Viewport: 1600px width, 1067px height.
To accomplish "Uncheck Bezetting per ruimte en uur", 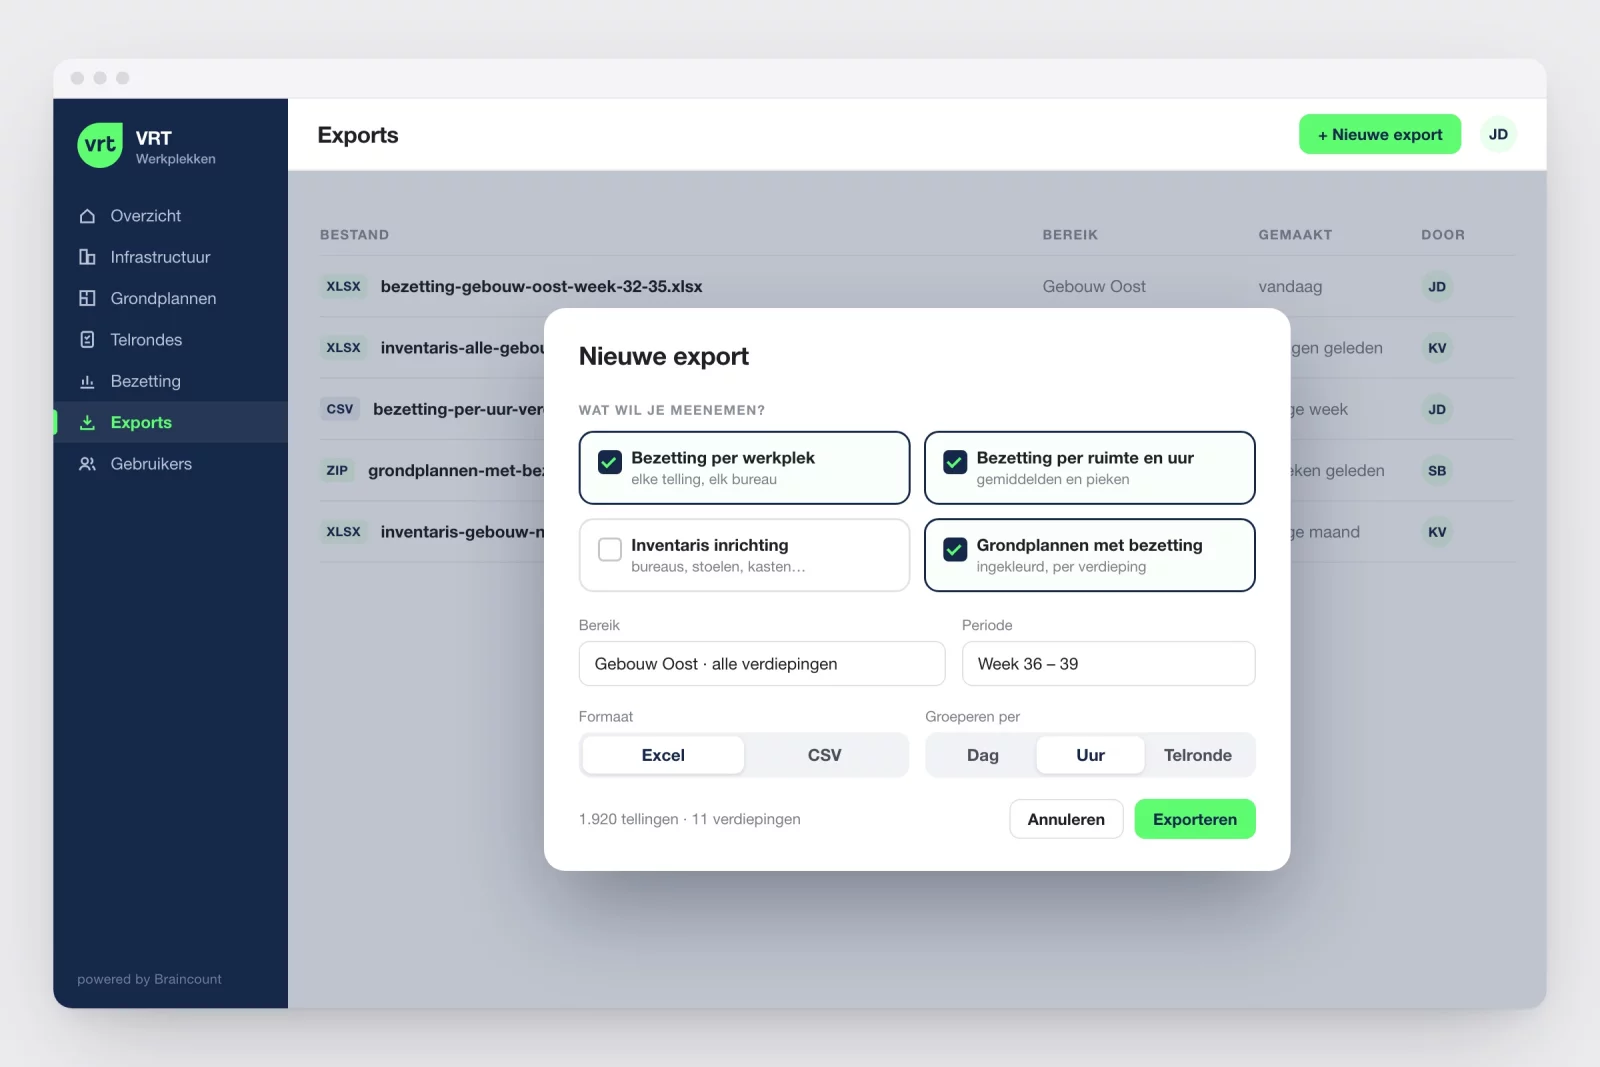I will click(x=955, y=462).
